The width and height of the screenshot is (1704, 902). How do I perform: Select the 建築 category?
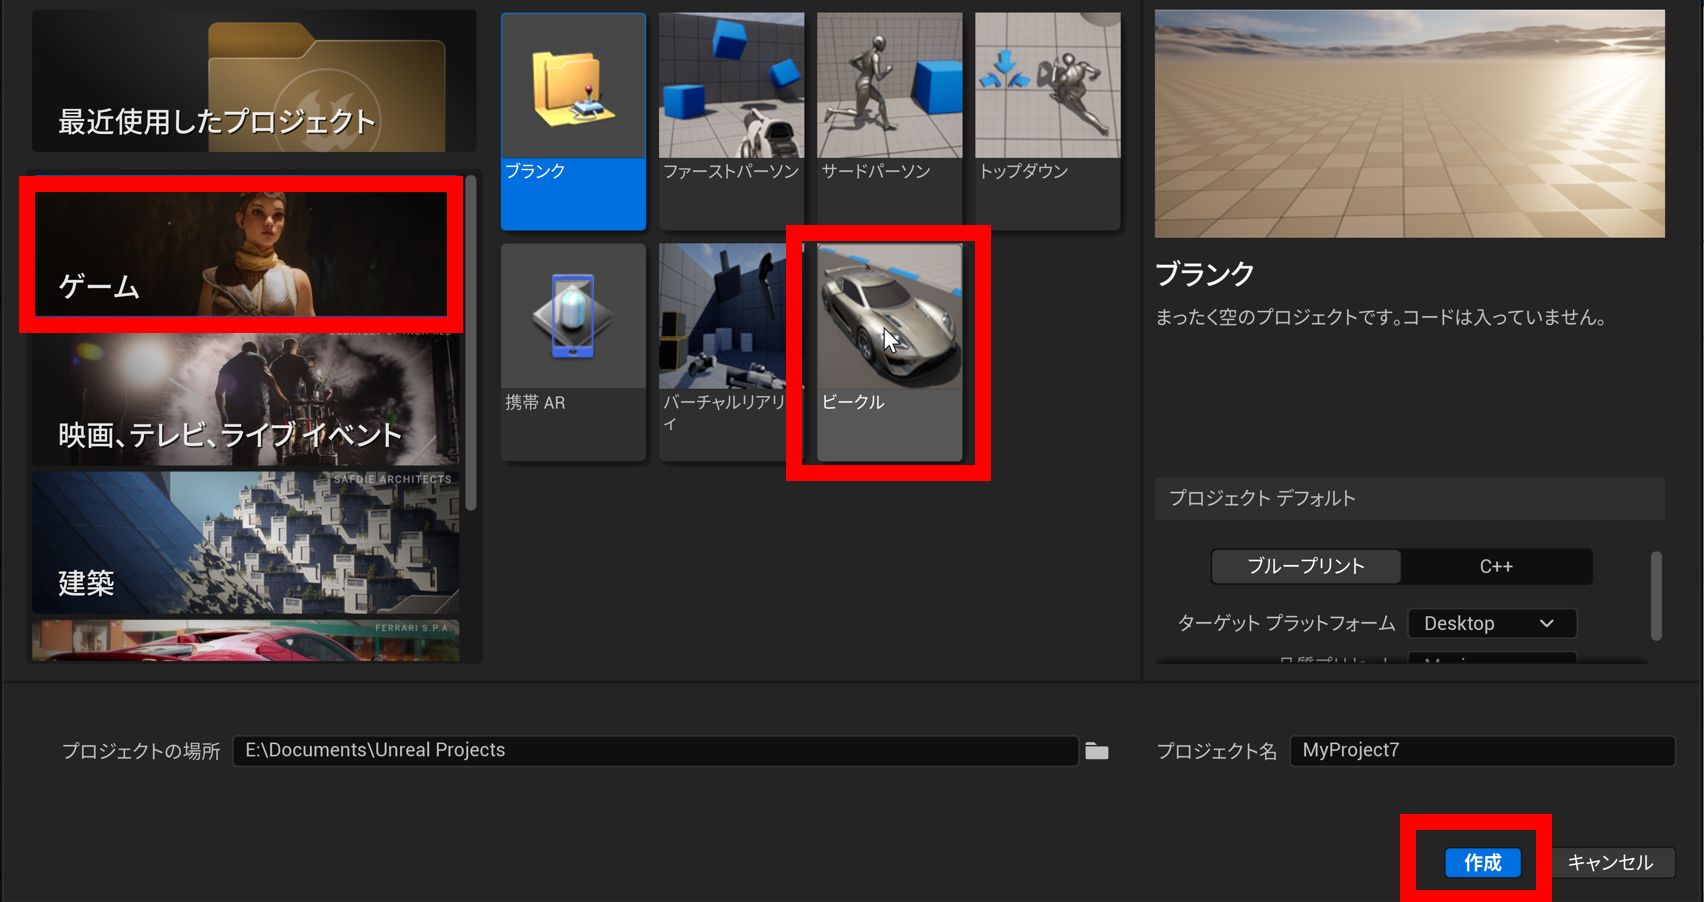pyautogui.click(x=246, y=543)
